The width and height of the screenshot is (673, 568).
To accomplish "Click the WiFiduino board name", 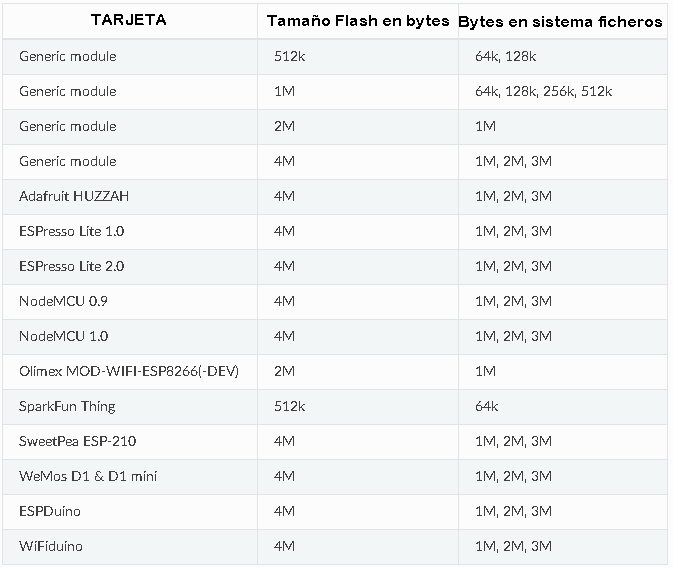I will click(x=51, y=546).
